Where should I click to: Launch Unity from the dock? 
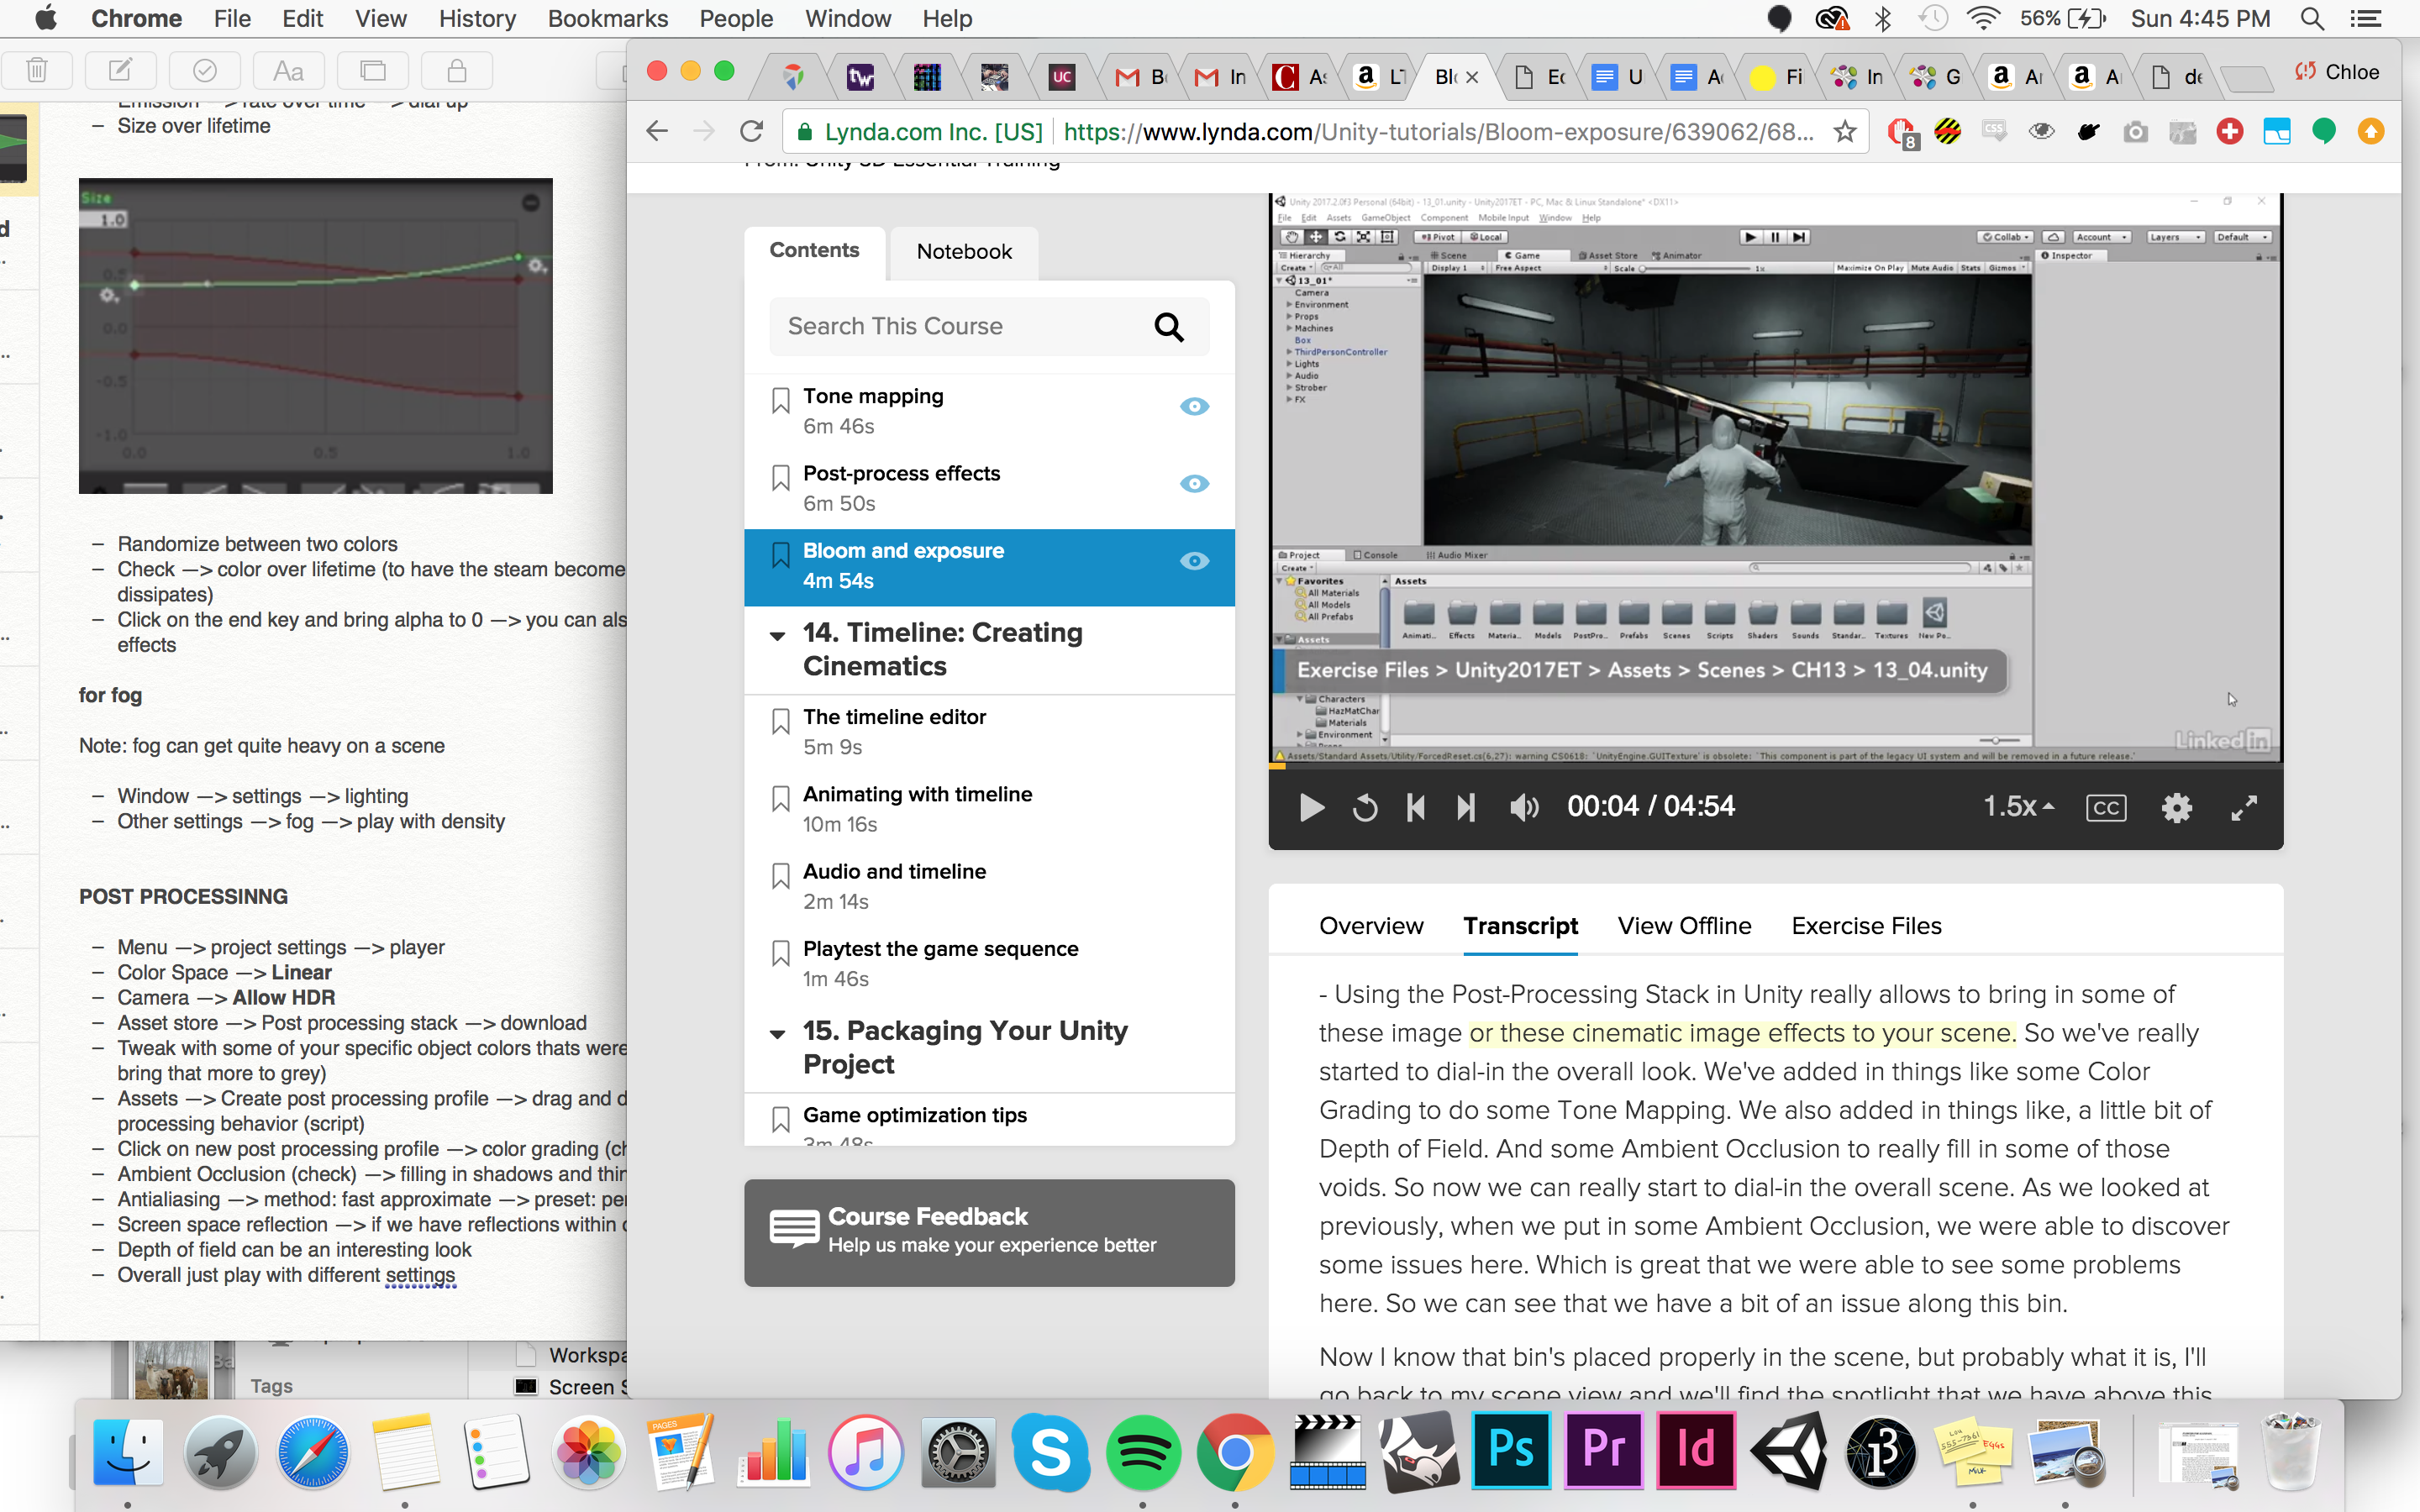[1787, 1451]
